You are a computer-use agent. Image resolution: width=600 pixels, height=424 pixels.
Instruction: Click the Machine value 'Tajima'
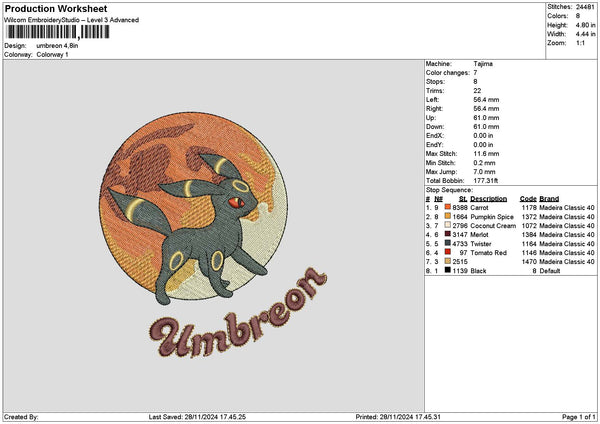(x=483, y=64)
